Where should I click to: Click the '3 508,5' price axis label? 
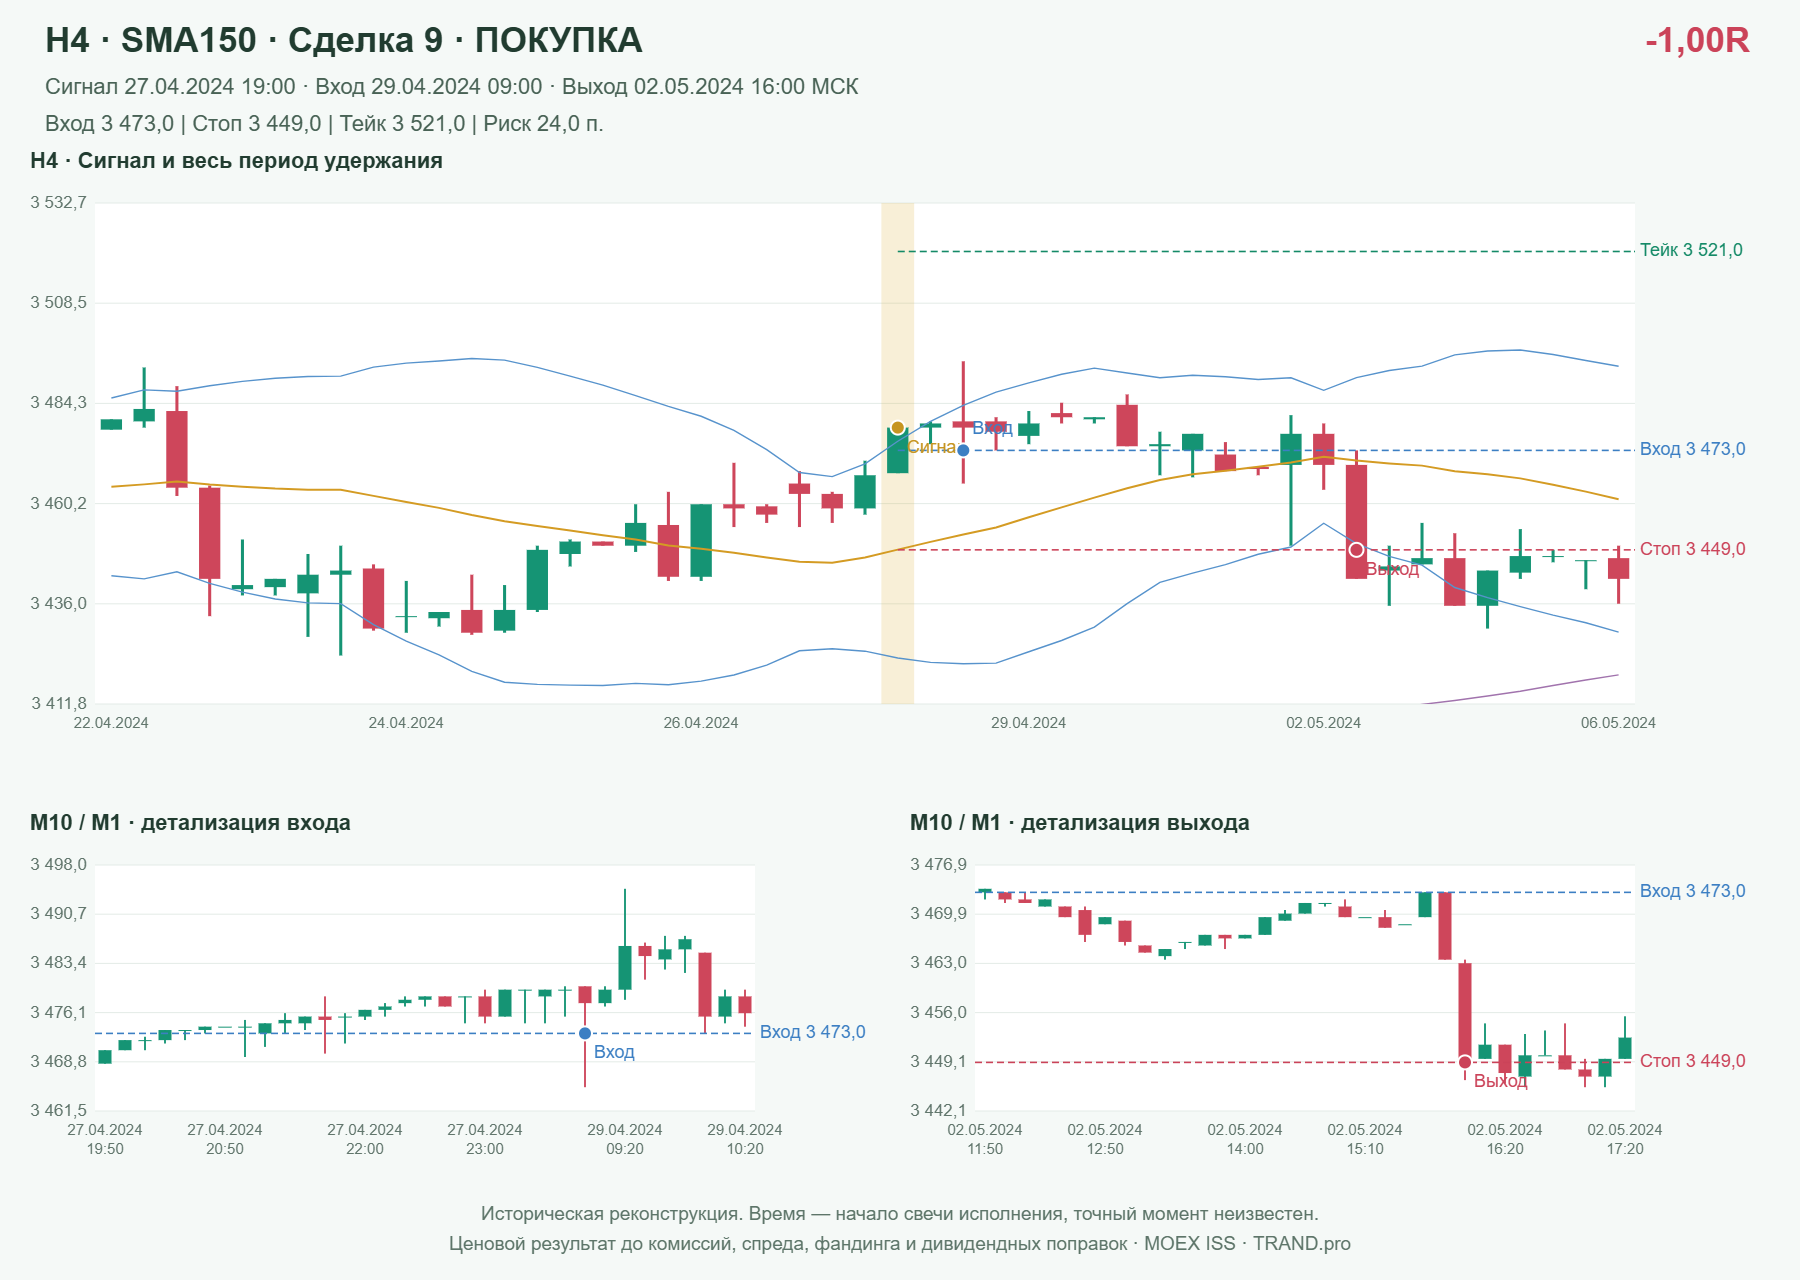pos(58,302)
